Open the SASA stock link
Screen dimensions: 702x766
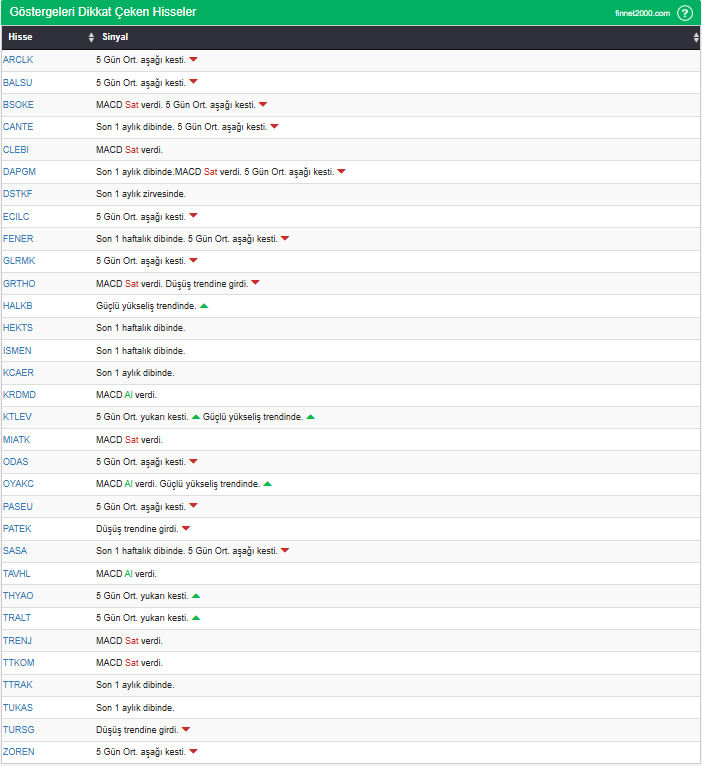click(15, 550)
